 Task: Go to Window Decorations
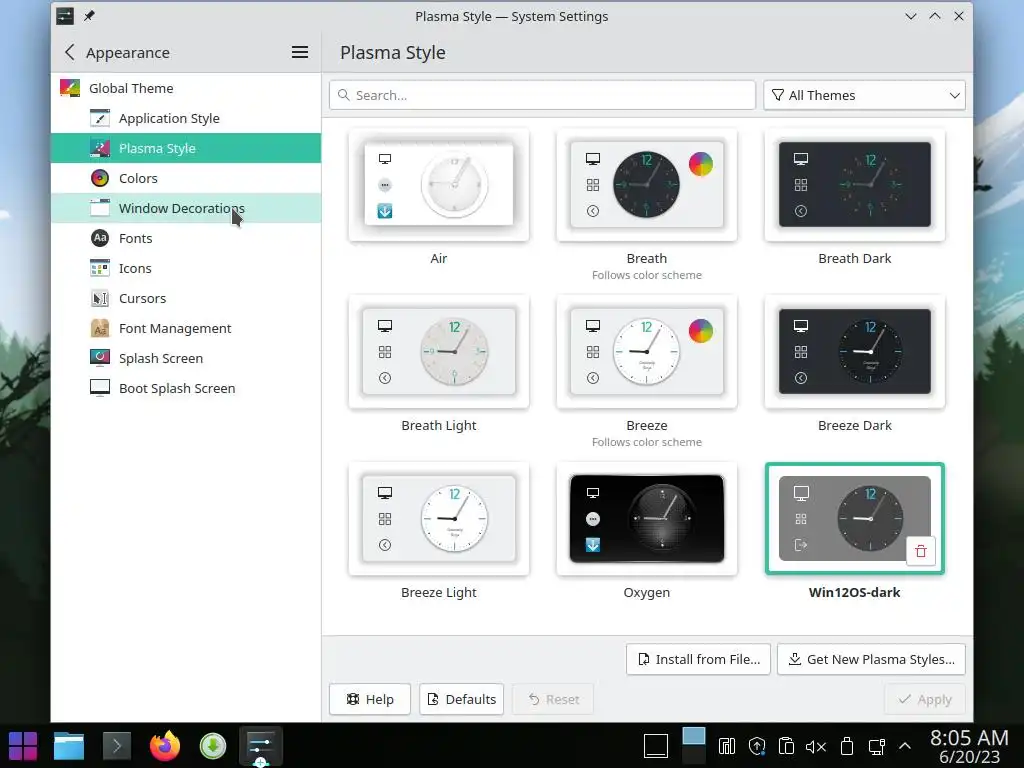click(185, 208)
